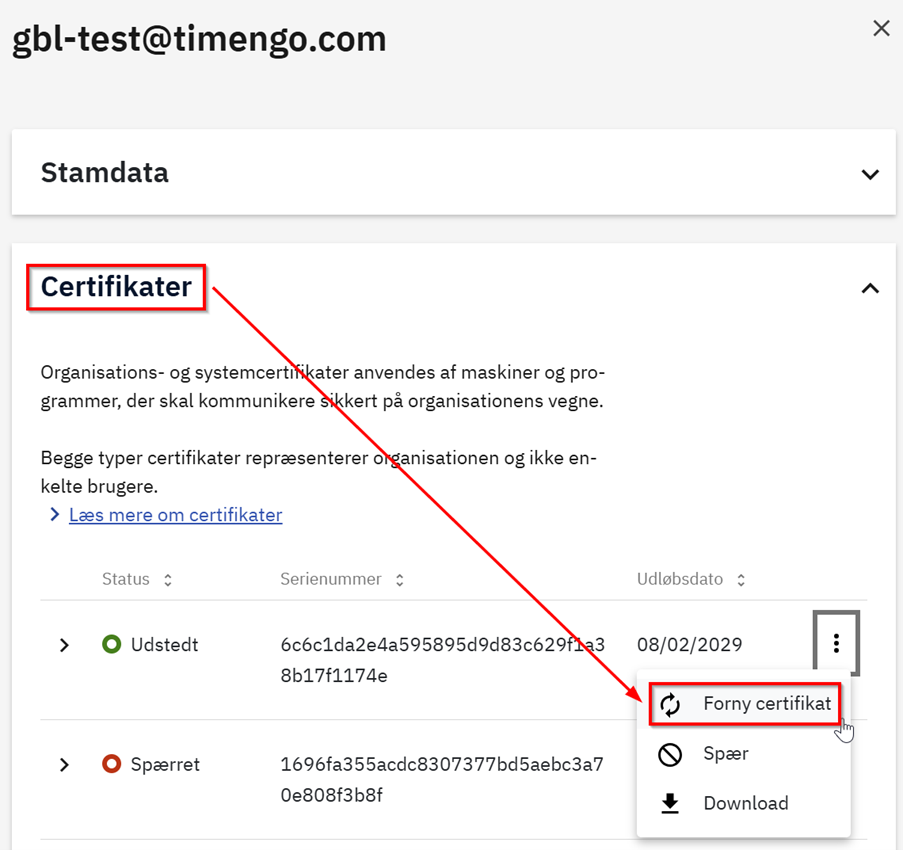This screenshot has height=850, width=903.
Task: Choose Forny certifikat from the menu
Action: tap(766, 704)
